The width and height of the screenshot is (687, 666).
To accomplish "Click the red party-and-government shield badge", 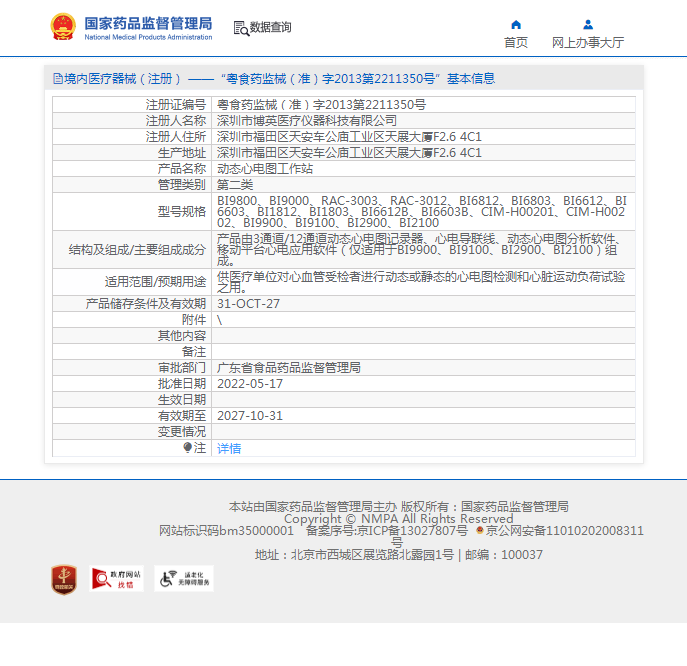I will (x=64, y=579).
